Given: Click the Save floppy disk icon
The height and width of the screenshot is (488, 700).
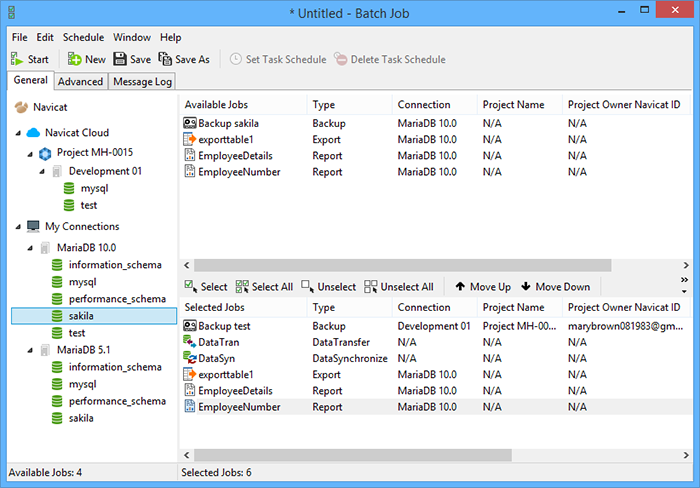Looking at the screenshot, I should tap(120, 59).
